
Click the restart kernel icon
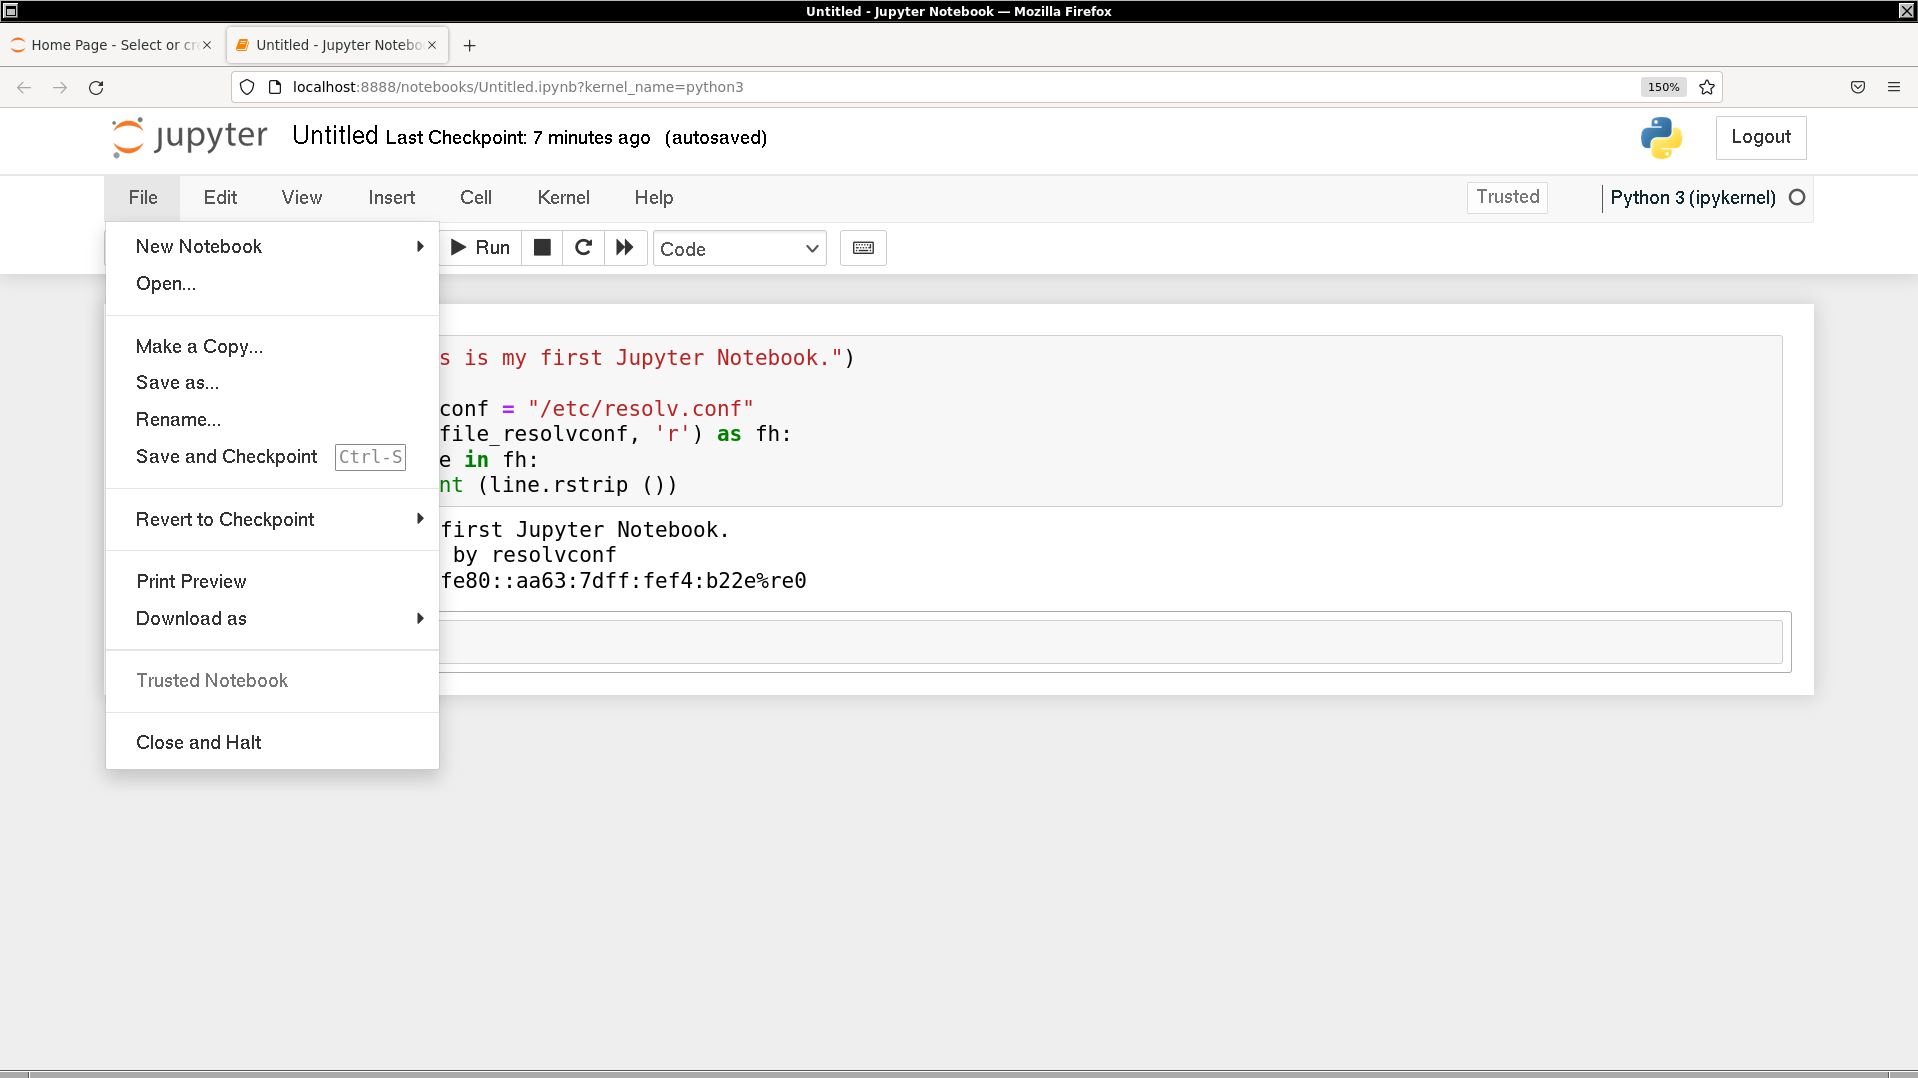[583, 248]
